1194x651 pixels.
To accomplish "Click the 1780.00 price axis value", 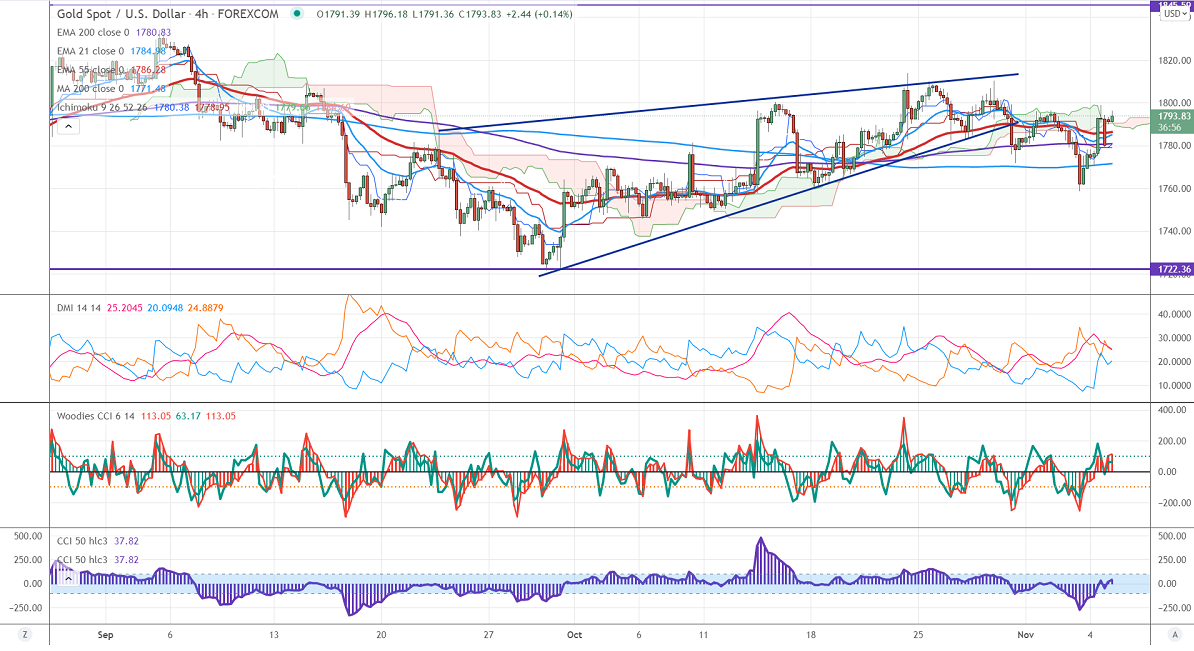I will pyautogui.click(x=1175, y=145).
